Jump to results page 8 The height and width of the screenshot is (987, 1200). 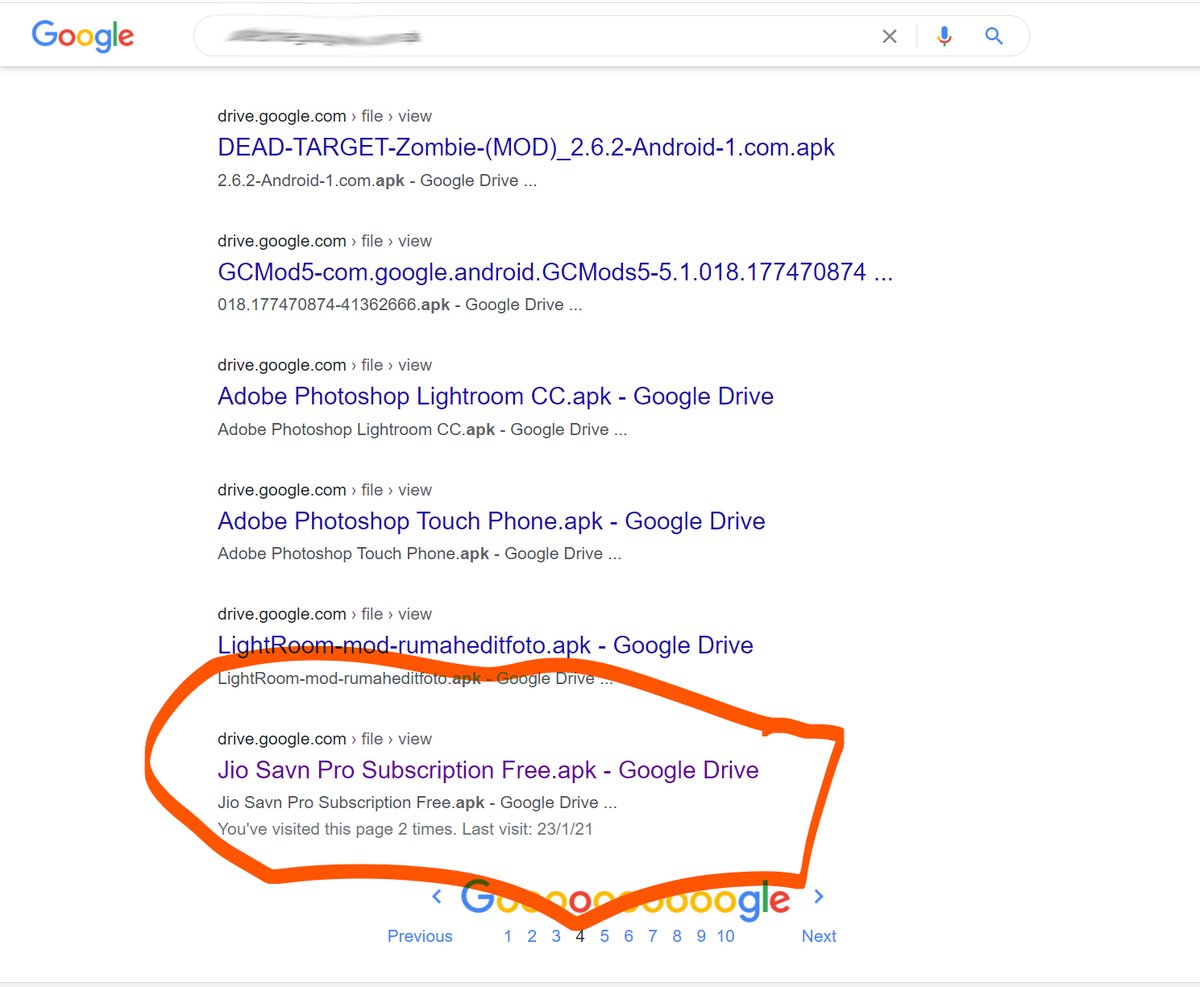coord(677,936)
